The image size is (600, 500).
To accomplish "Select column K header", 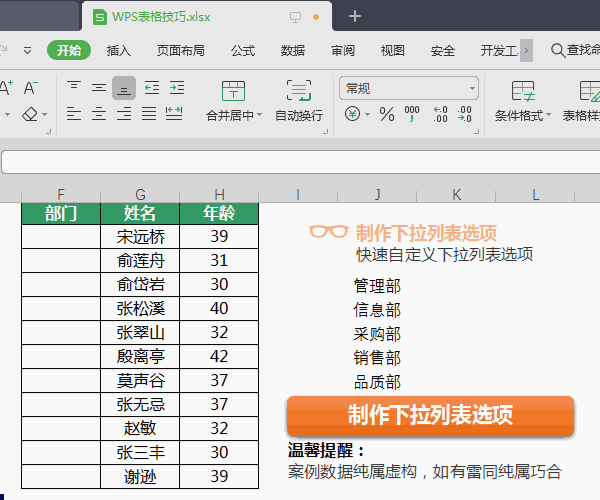I will click(x=456, y=195).
